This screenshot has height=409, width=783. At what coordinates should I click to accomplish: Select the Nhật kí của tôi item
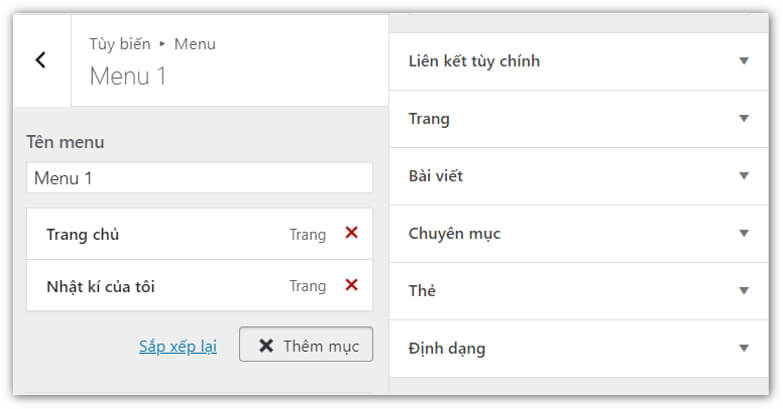(100, 286)
